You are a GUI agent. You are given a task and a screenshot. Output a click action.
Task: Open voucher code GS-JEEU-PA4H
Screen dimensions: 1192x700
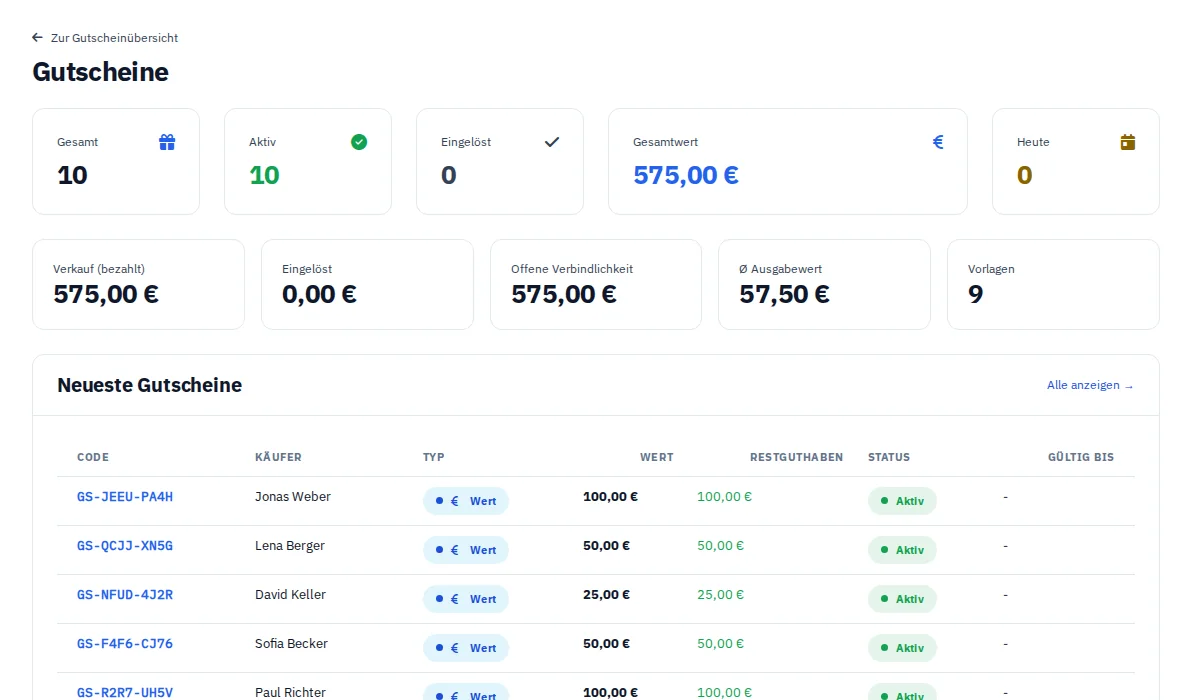tap(125, 497)
